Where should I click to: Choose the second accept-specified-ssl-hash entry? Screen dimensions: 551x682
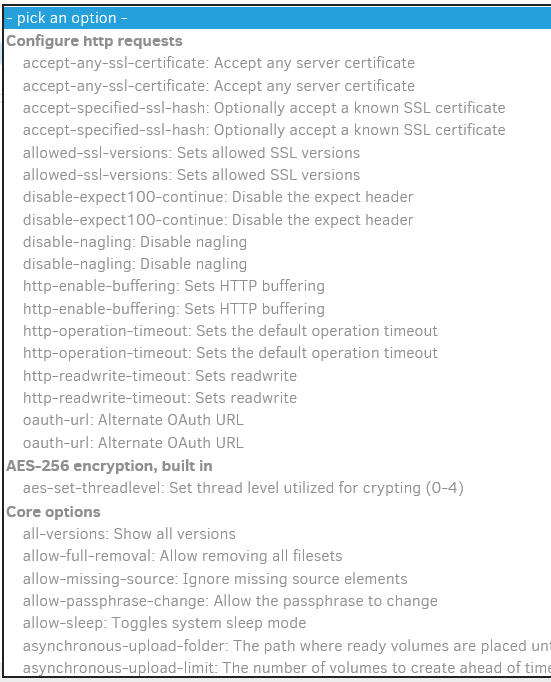point(277,130)
